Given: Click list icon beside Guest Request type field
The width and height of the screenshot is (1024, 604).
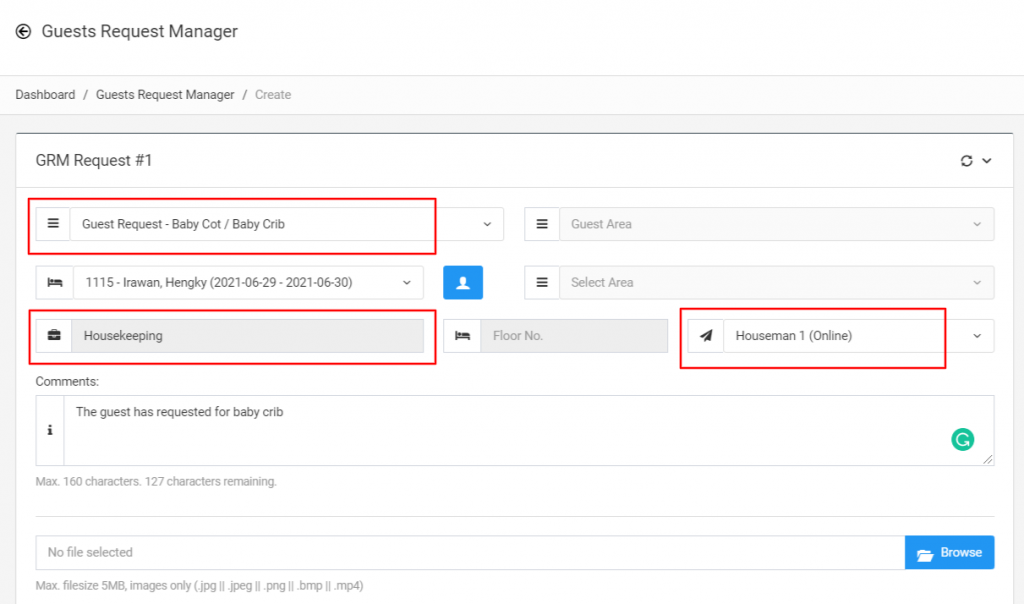Looking at the screenshot, I should [x=53, y=224].
